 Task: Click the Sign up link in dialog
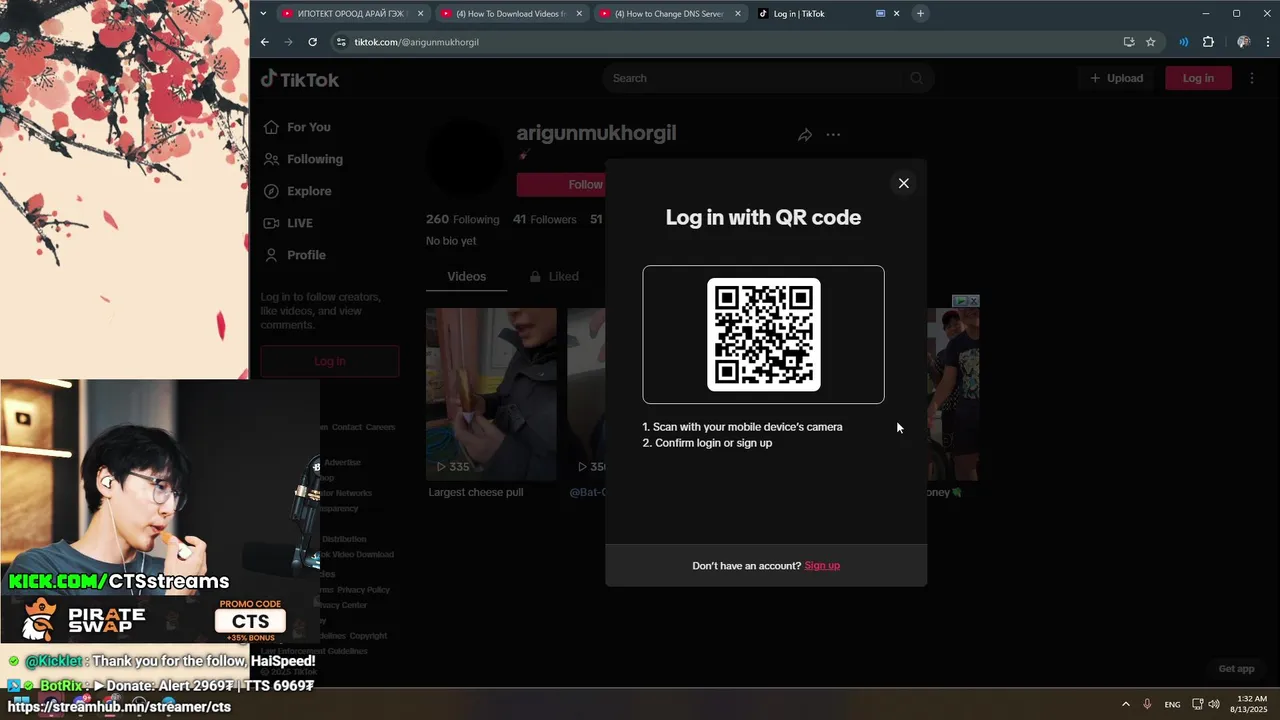(x=822, y=566)
